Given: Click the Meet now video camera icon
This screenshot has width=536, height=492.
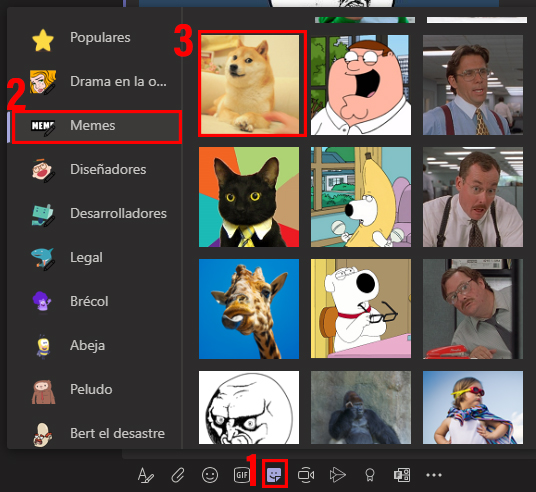Looking at the screenshot, I should [306, 475].
